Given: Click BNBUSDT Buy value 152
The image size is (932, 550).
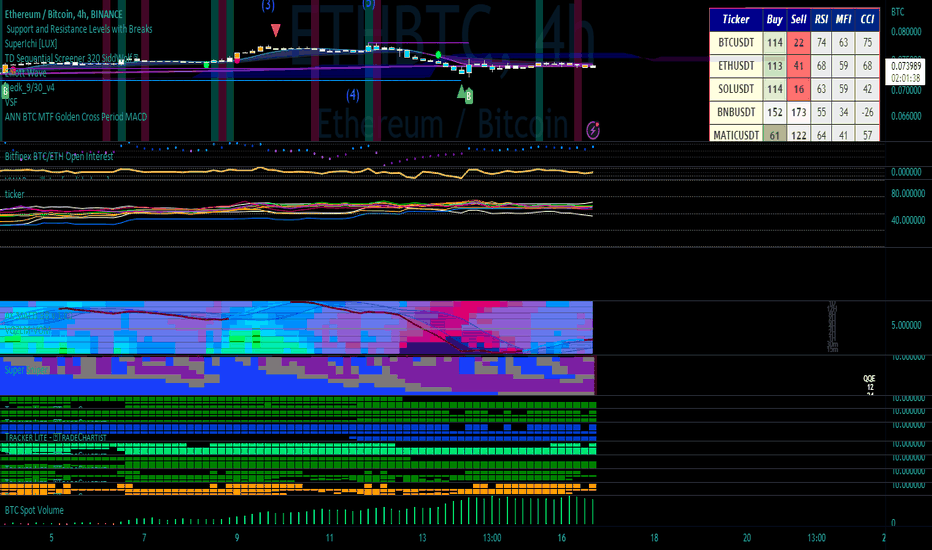Looking at the screenshot, I should coord(774,112).
